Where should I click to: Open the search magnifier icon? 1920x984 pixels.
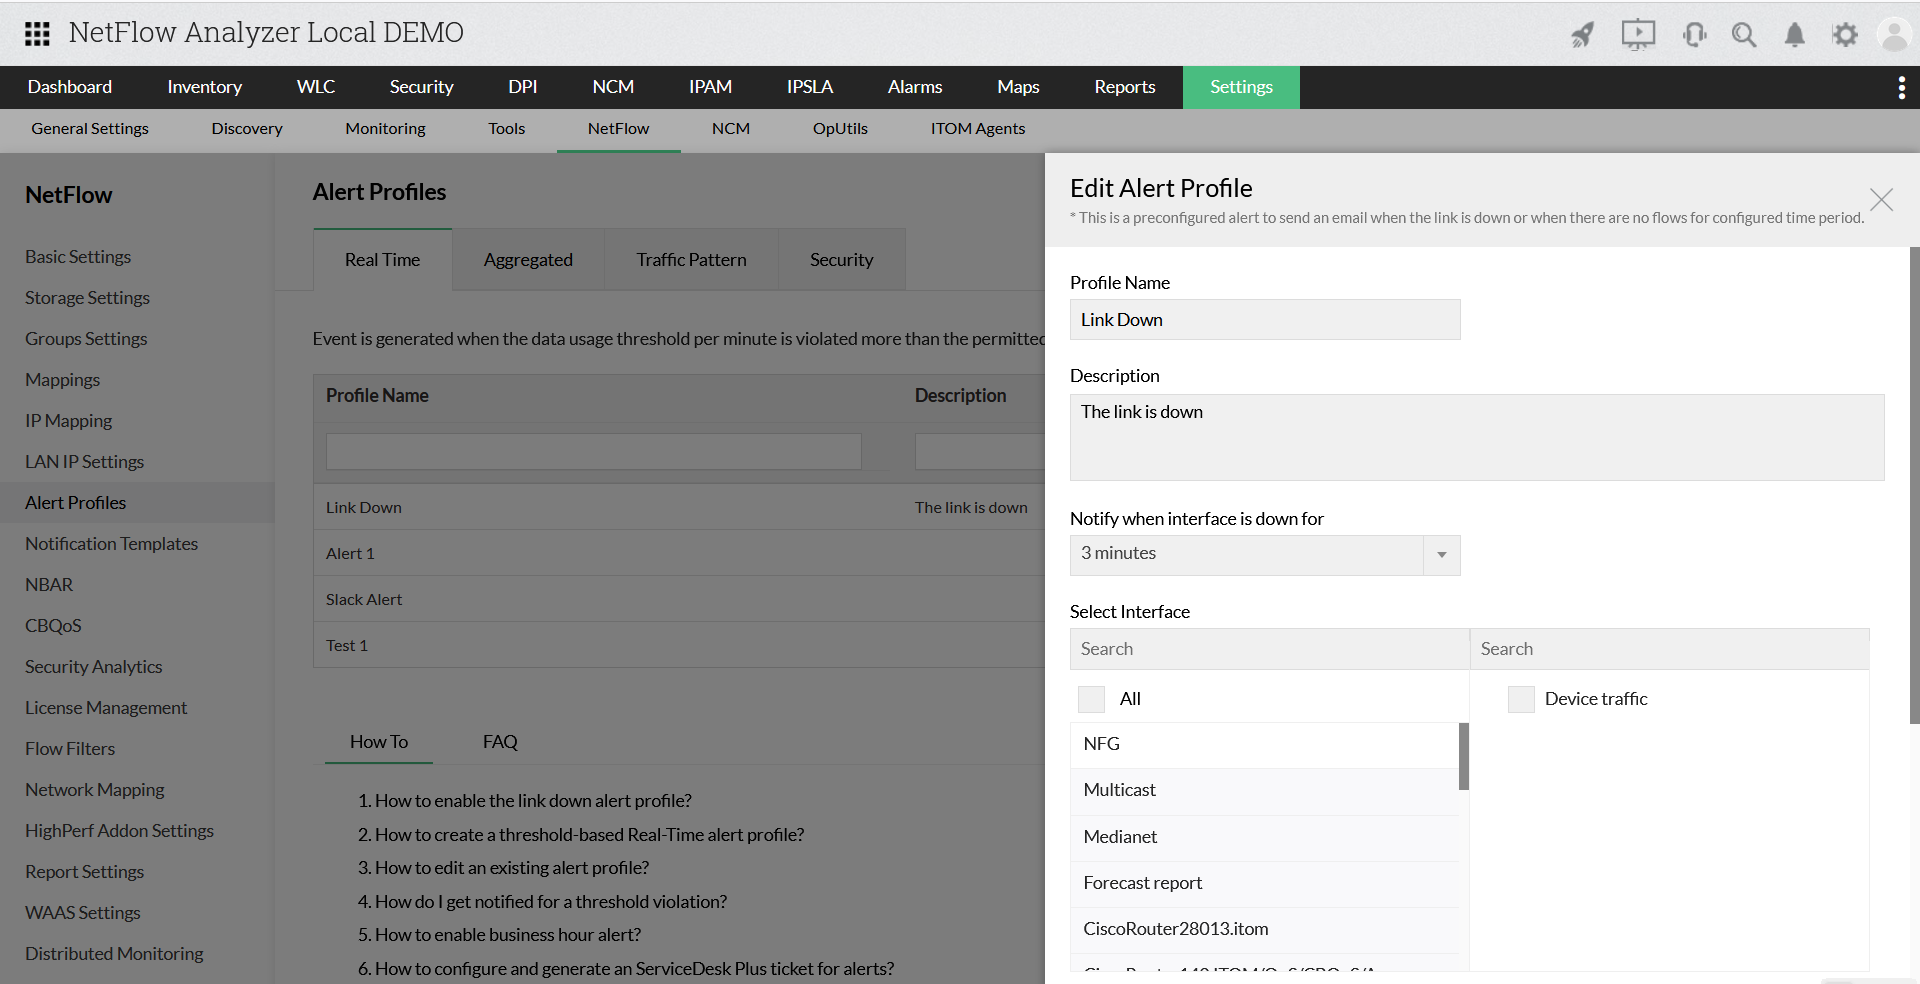point(1744,35)
